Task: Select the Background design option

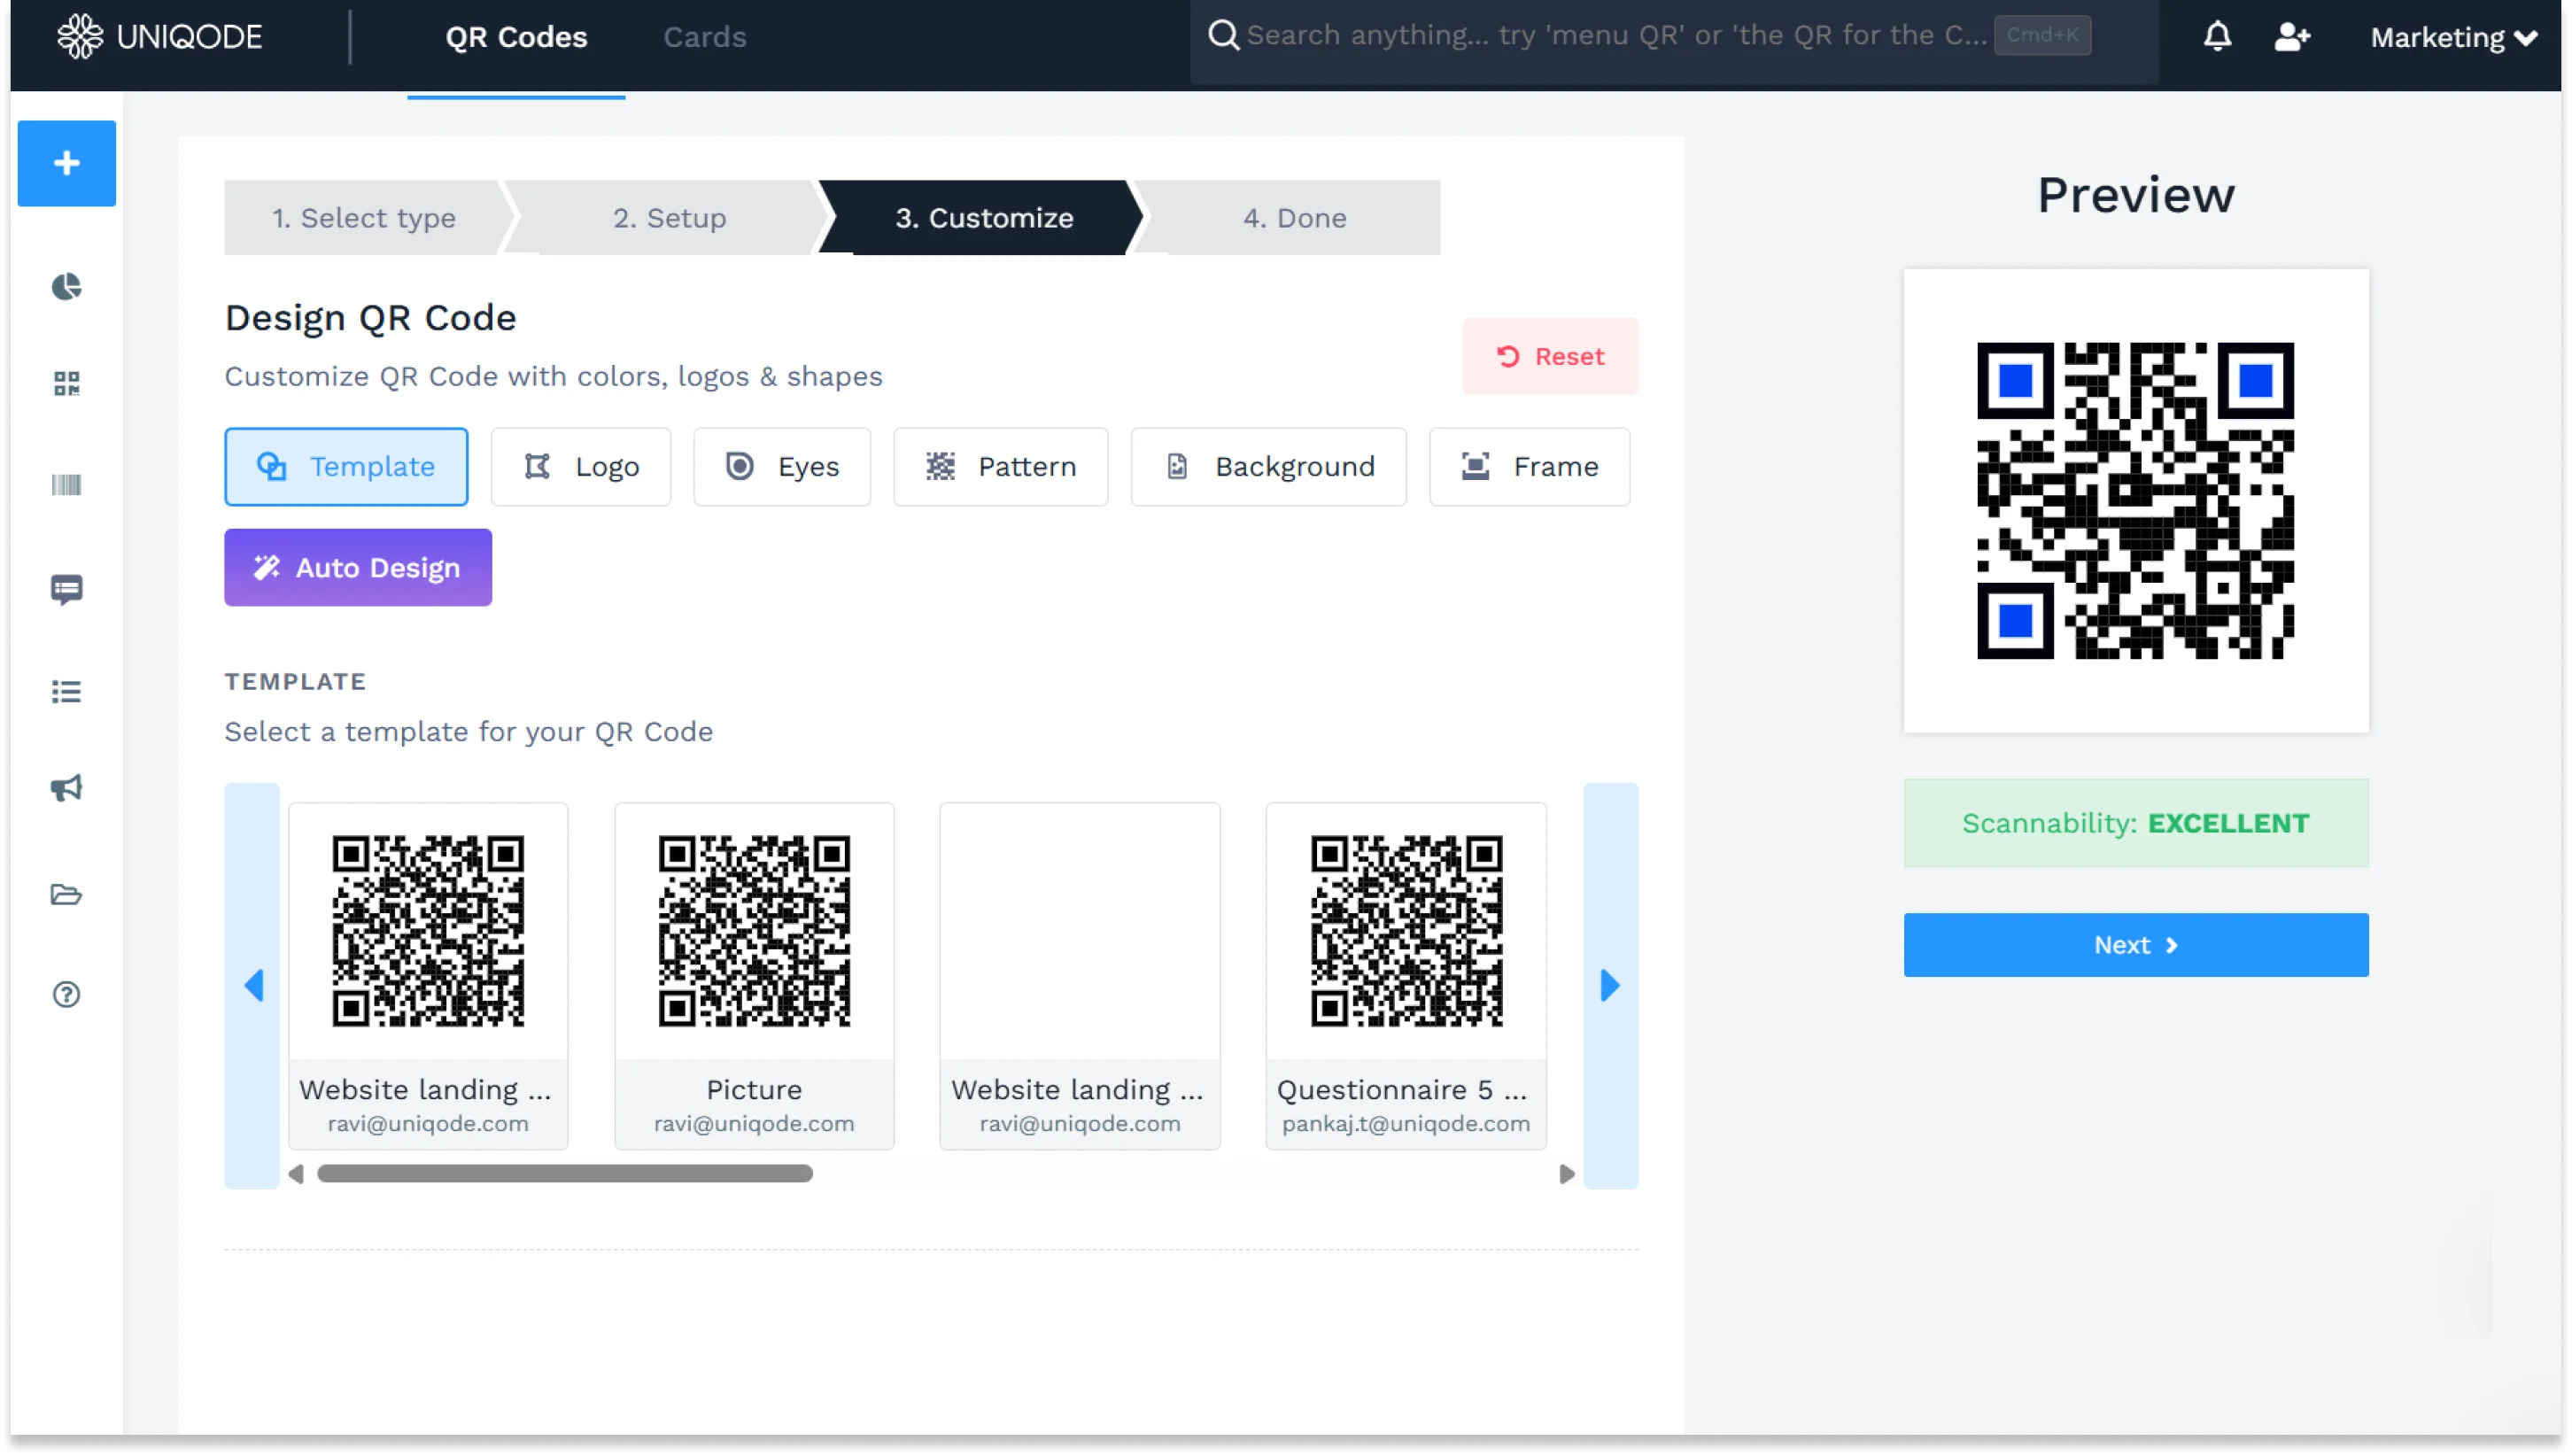Action: pos(1268,466)
